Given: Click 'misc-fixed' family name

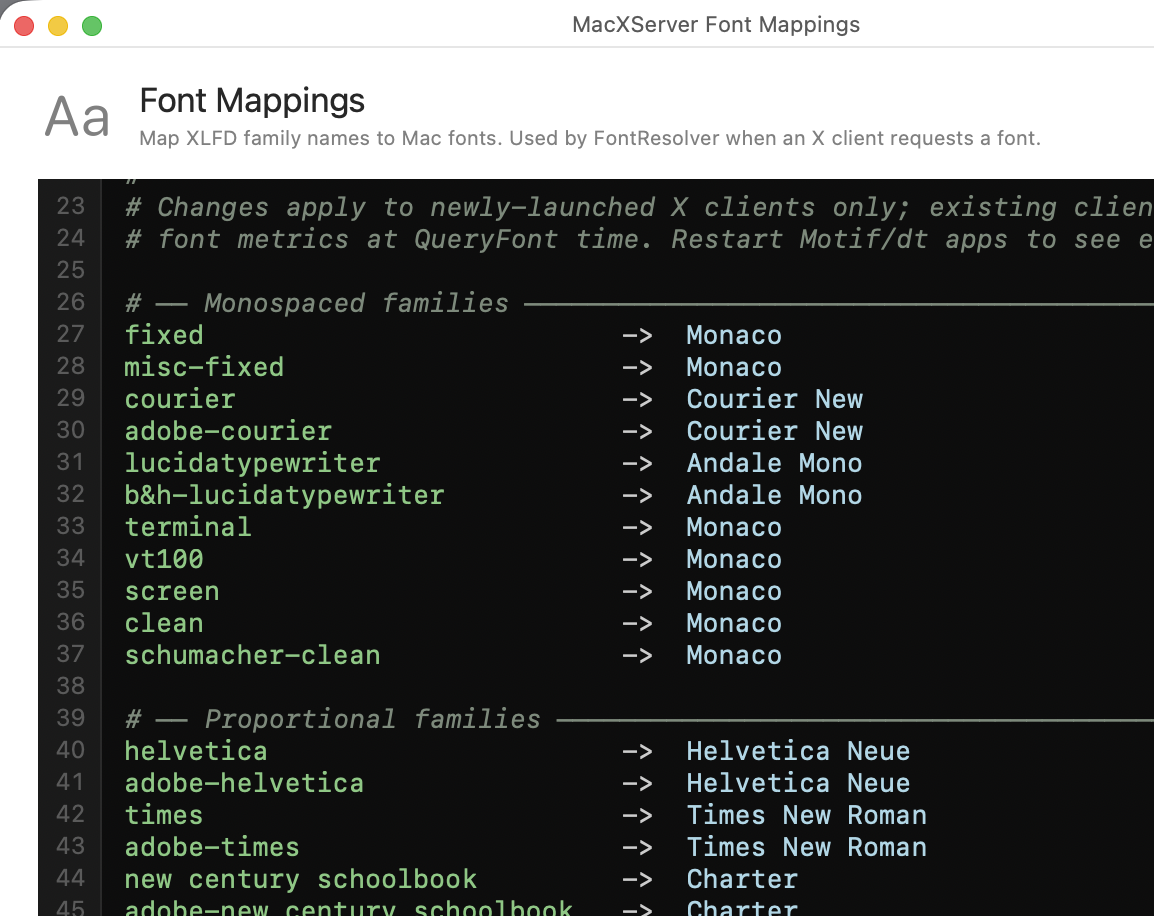Looking at the screenshot, I should (204, 367).
